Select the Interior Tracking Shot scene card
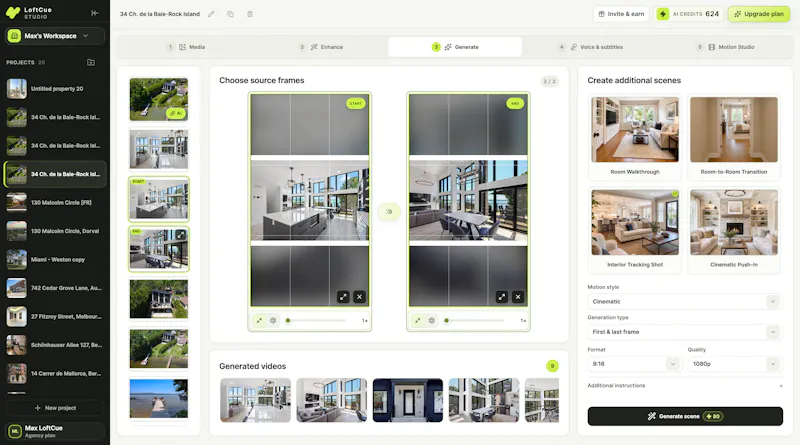This screenshot has height=445, width=800. [635, 230]
